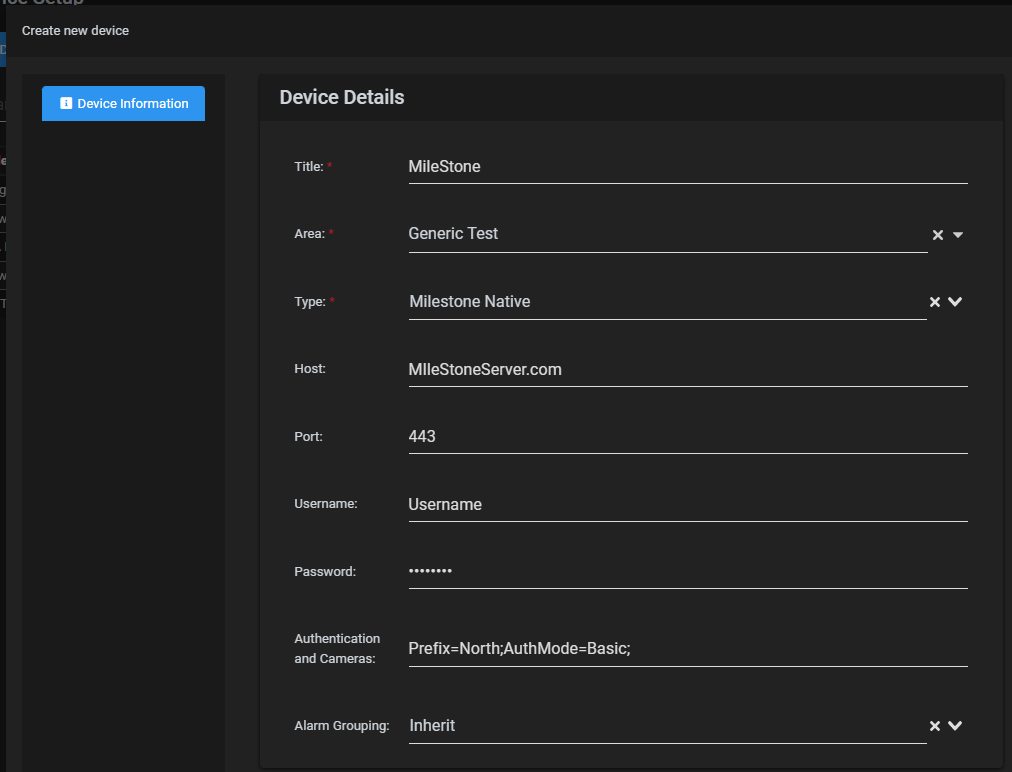Click the Host: field label
The image size is (1012, 772).
pos(310,369)
